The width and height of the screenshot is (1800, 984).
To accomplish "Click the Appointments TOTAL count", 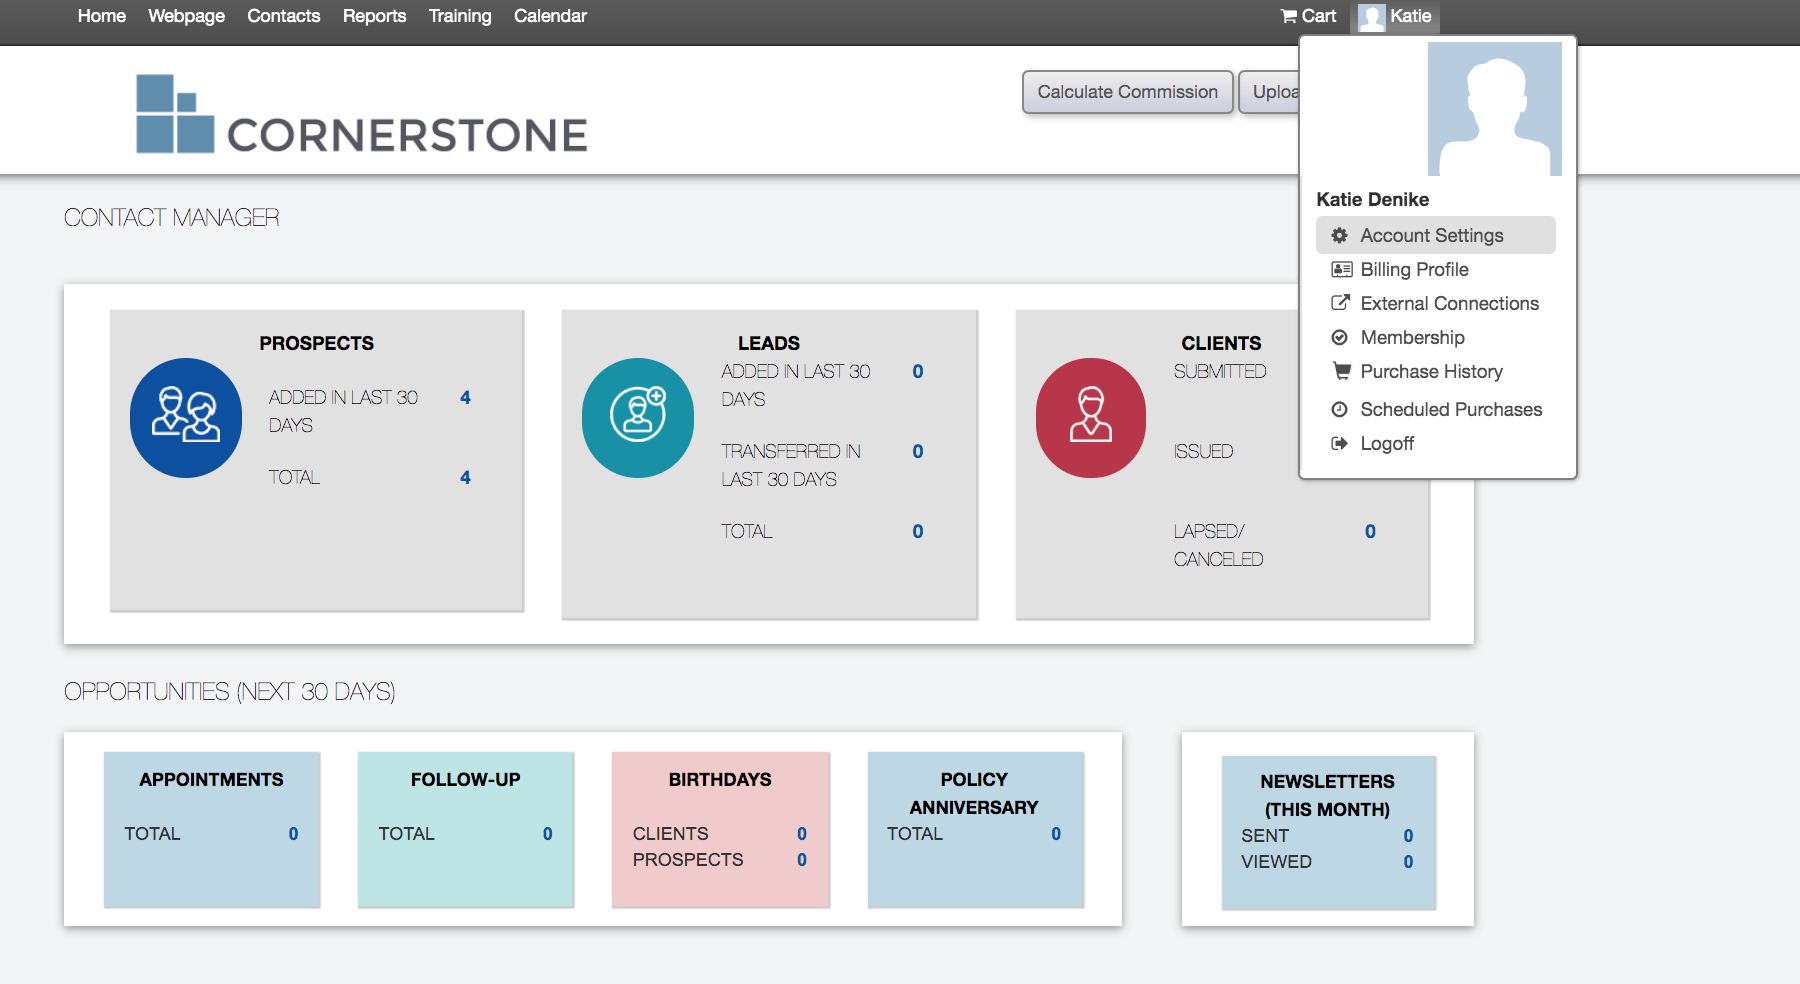I will [293, 833].
